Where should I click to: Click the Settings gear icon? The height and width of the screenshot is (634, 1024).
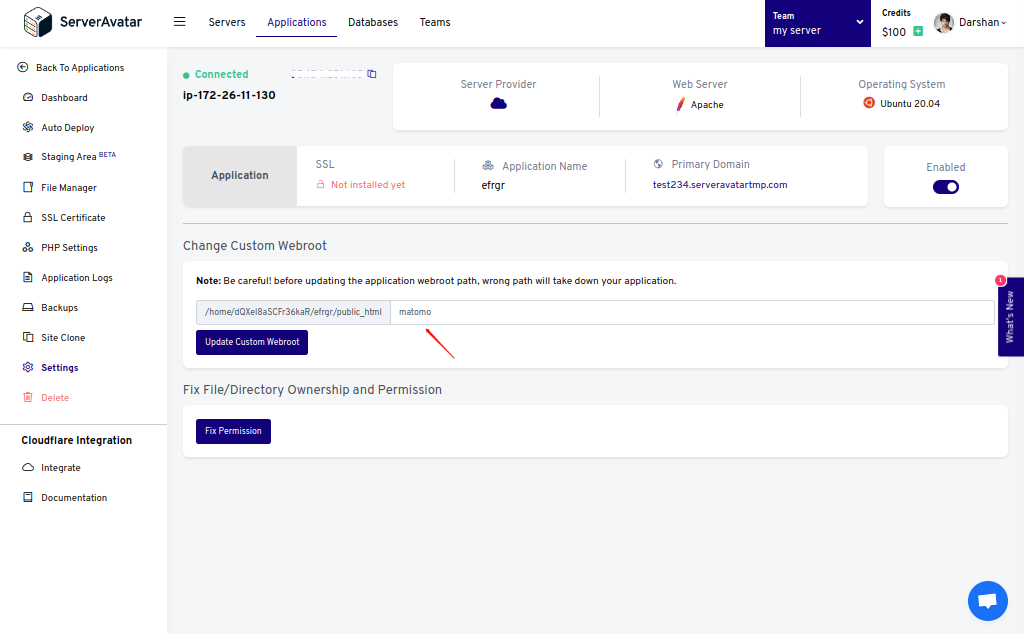pos(28,367)
